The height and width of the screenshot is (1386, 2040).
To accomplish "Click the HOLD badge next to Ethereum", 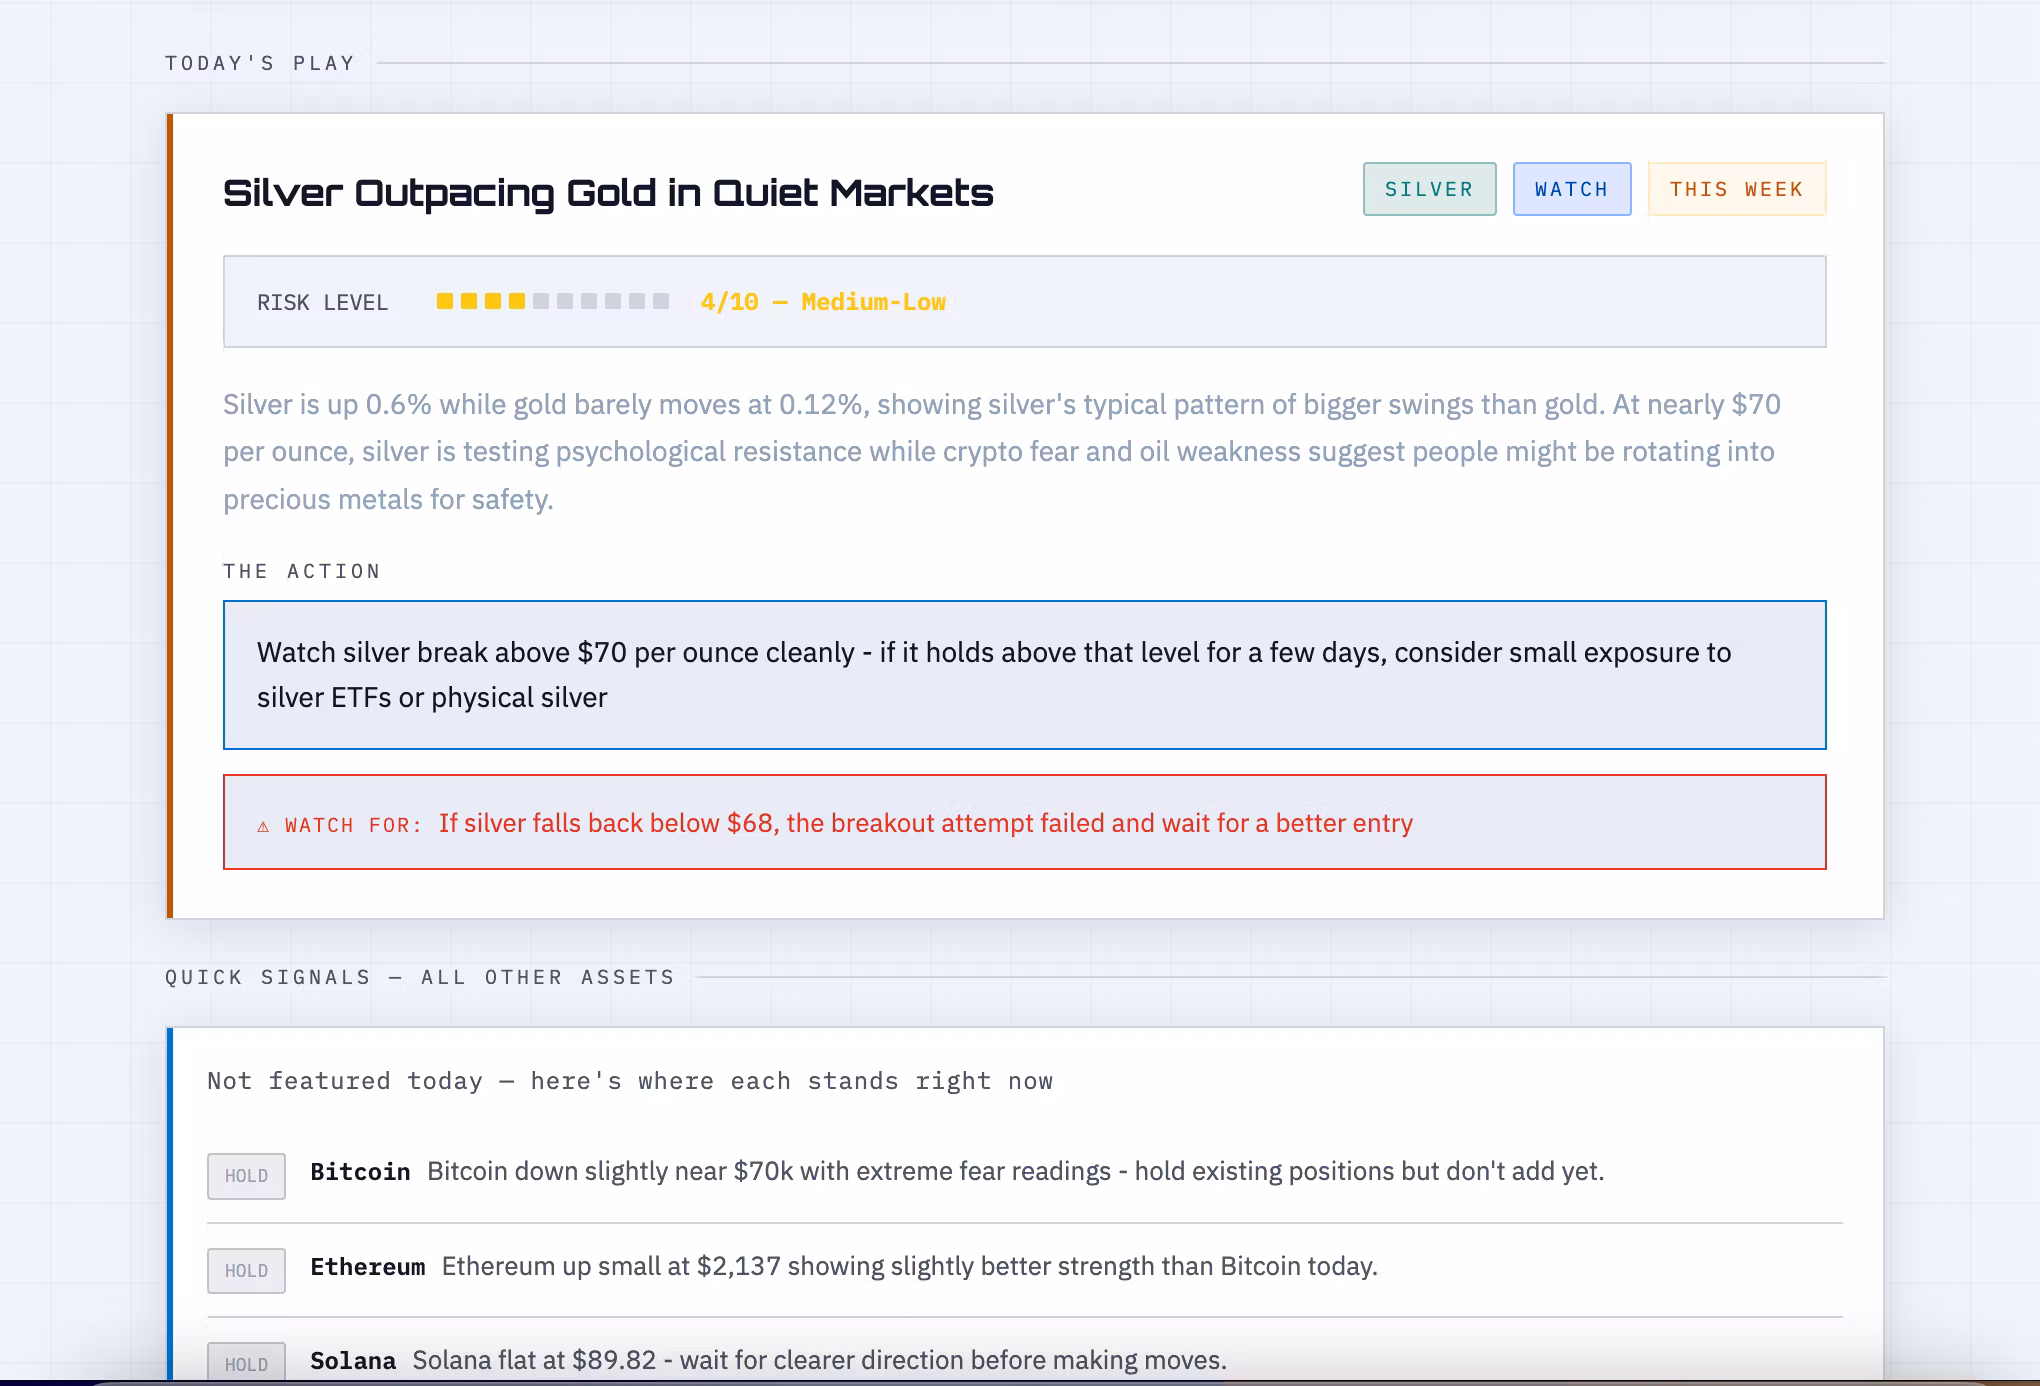I will (x=246, y=1271).
